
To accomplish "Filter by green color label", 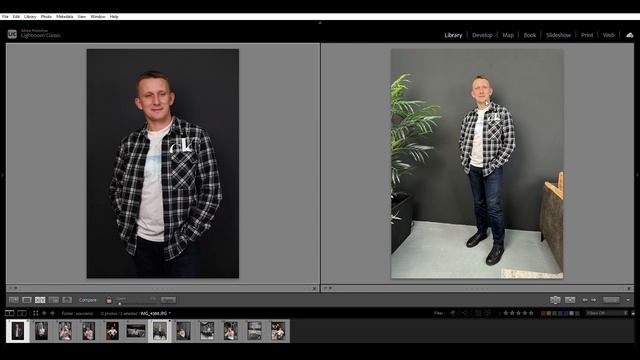I will pos(555,313).
